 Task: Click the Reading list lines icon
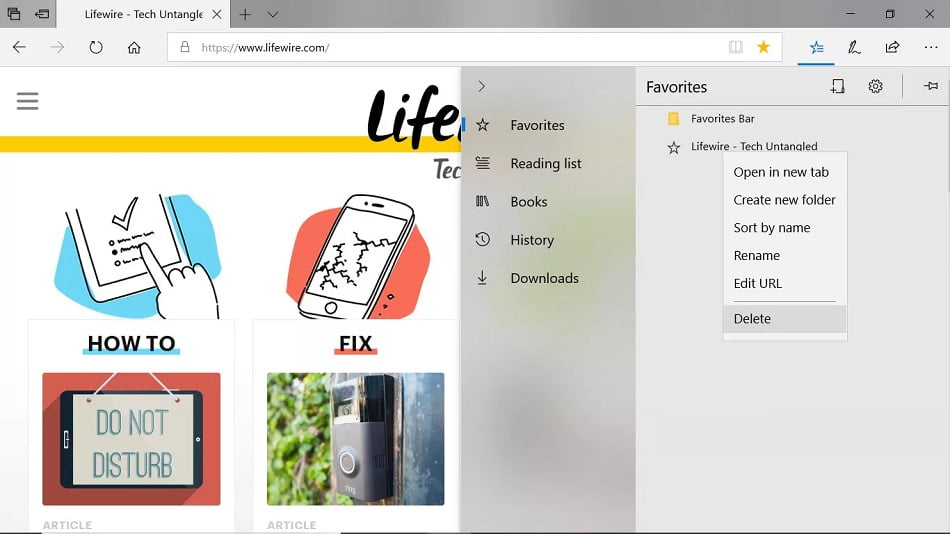tap(482, 163)
